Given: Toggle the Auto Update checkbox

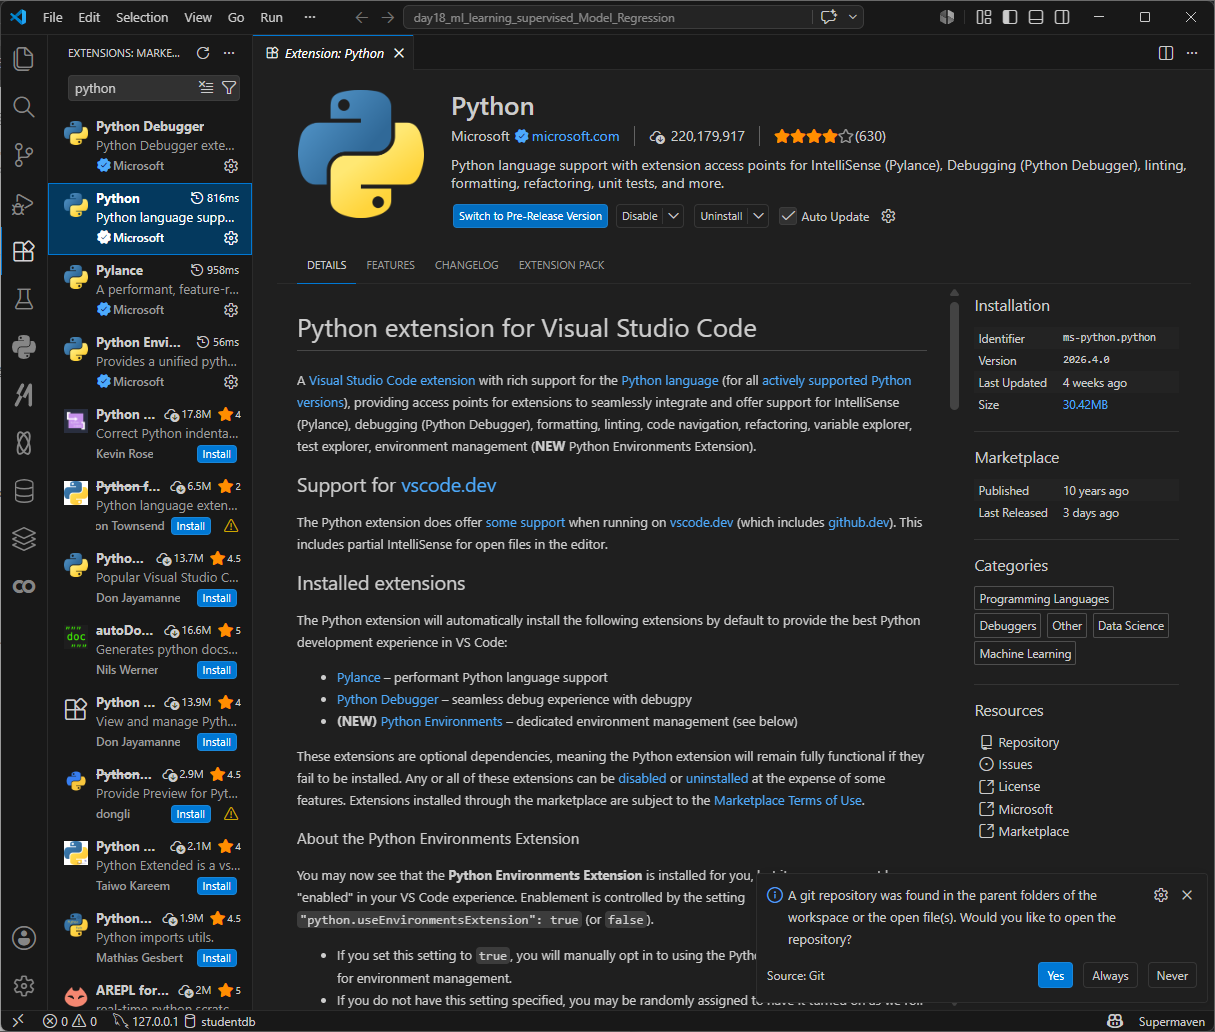Looking at the screenshot, I should 788,216.
